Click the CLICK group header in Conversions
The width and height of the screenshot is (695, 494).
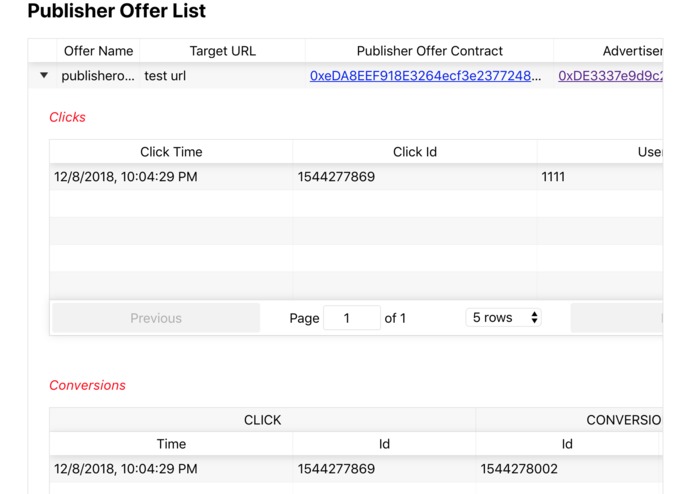[262, 420]
